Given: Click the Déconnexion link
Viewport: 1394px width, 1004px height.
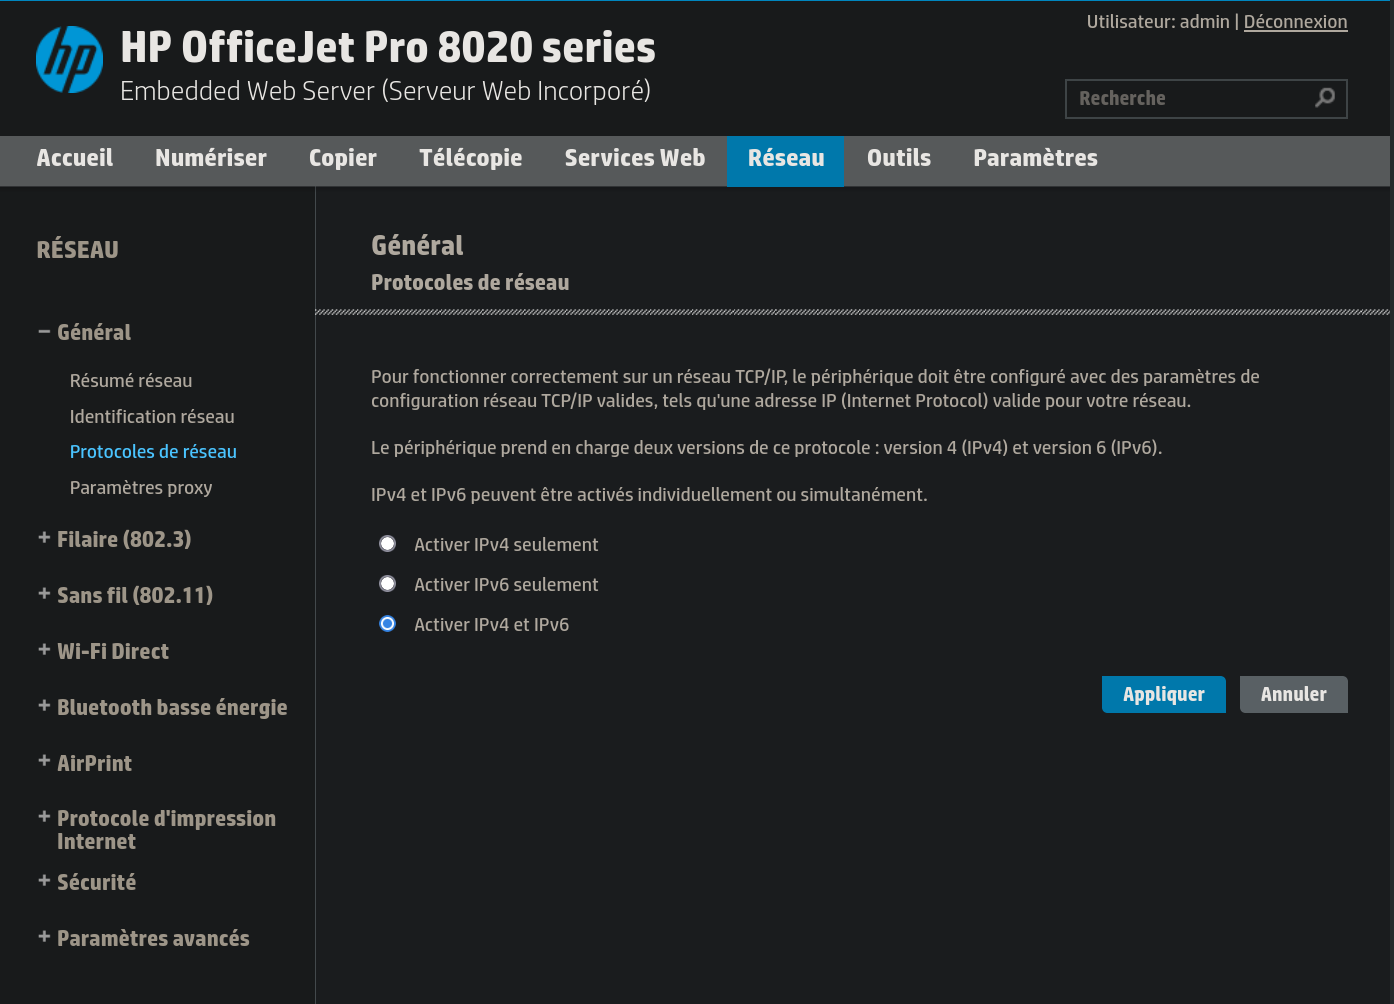Looking at the screenshot, I should (1296, 22).
